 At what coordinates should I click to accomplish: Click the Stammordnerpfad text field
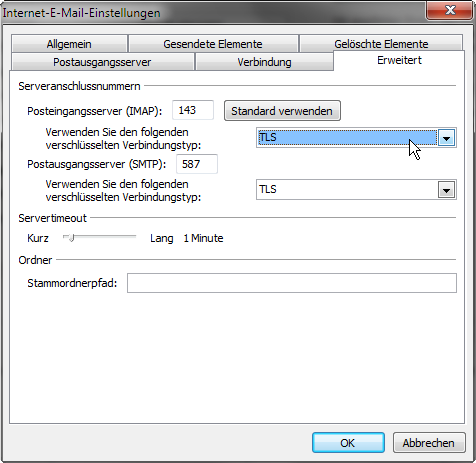click(292, 283)
